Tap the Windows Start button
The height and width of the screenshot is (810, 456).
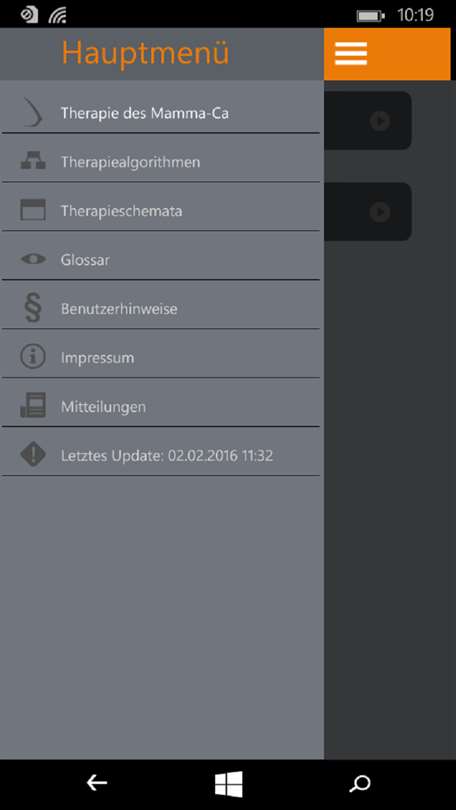(228, 784)
